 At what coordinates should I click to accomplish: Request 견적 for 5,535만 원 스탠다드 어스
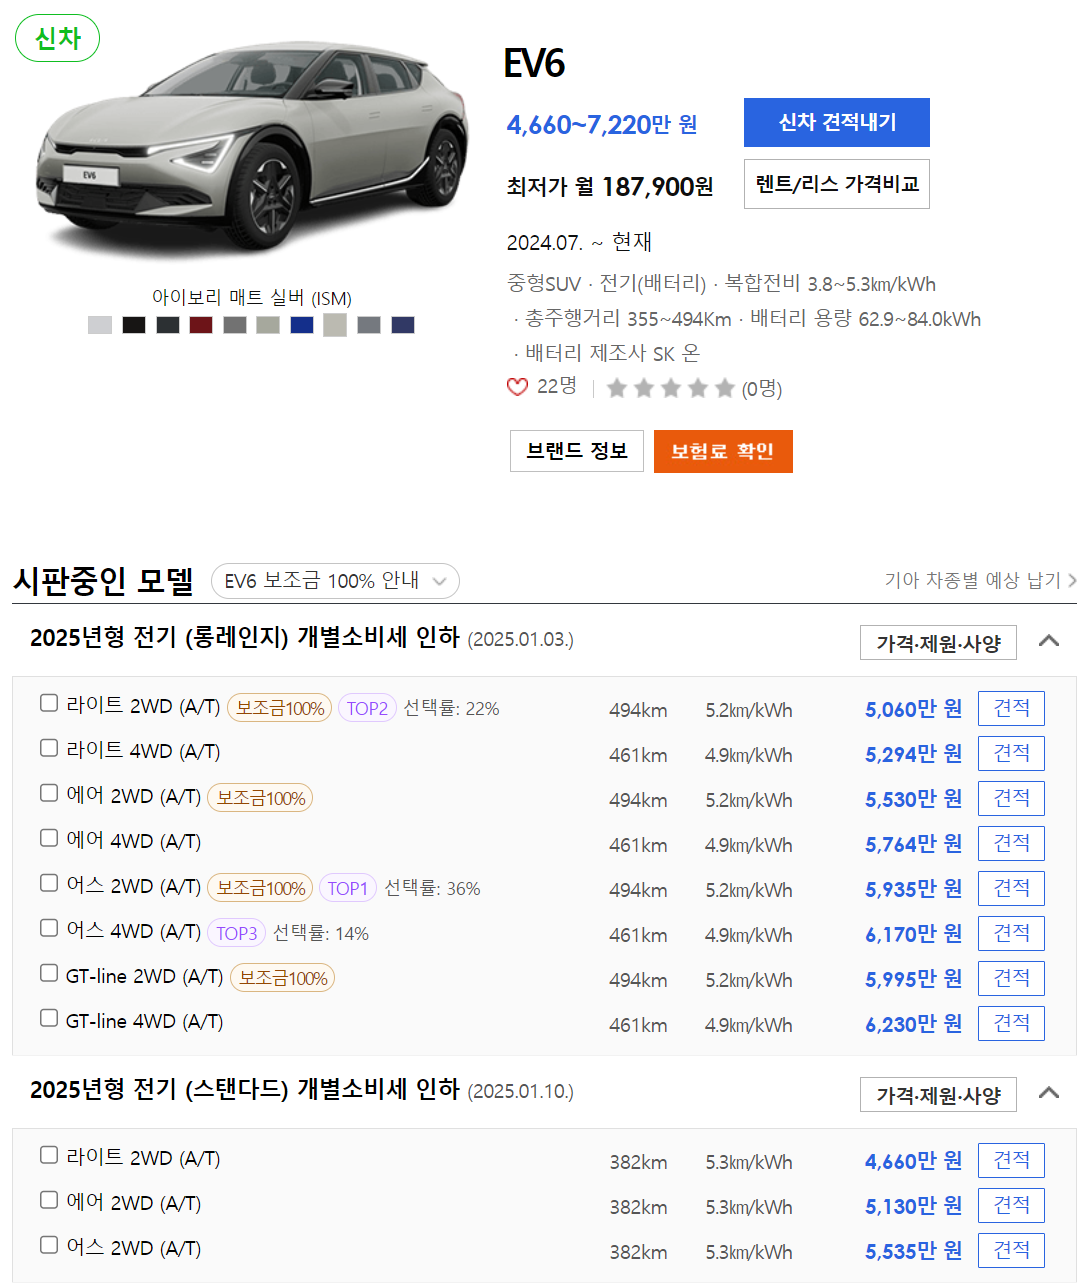coord(1011,1250)
